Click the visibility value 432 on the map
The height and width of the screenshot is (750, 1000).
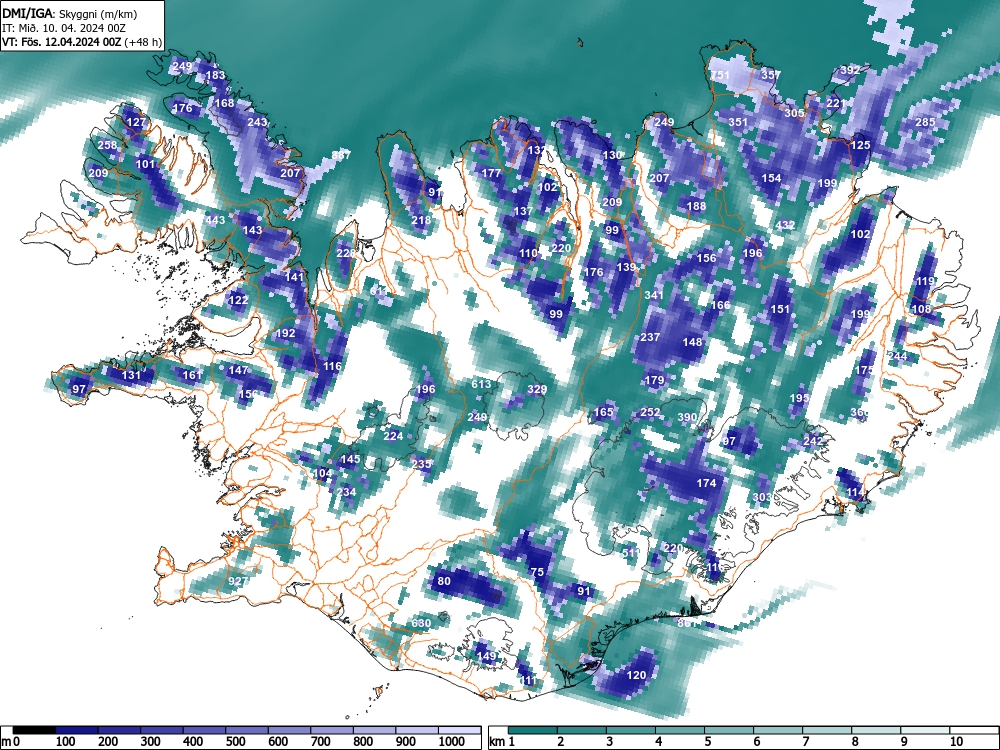(785, 225)
